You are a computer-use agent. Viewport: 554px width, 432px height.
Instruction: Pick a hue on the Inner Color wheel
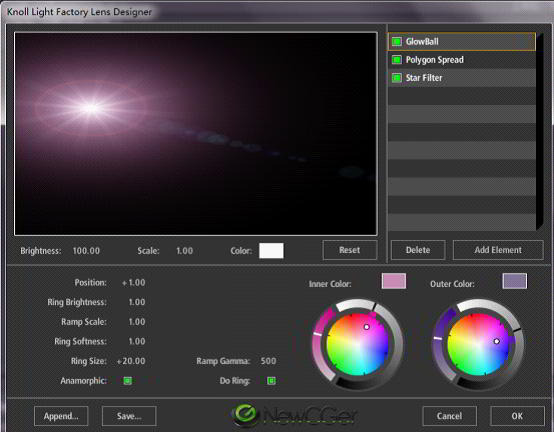click(358, 344)
